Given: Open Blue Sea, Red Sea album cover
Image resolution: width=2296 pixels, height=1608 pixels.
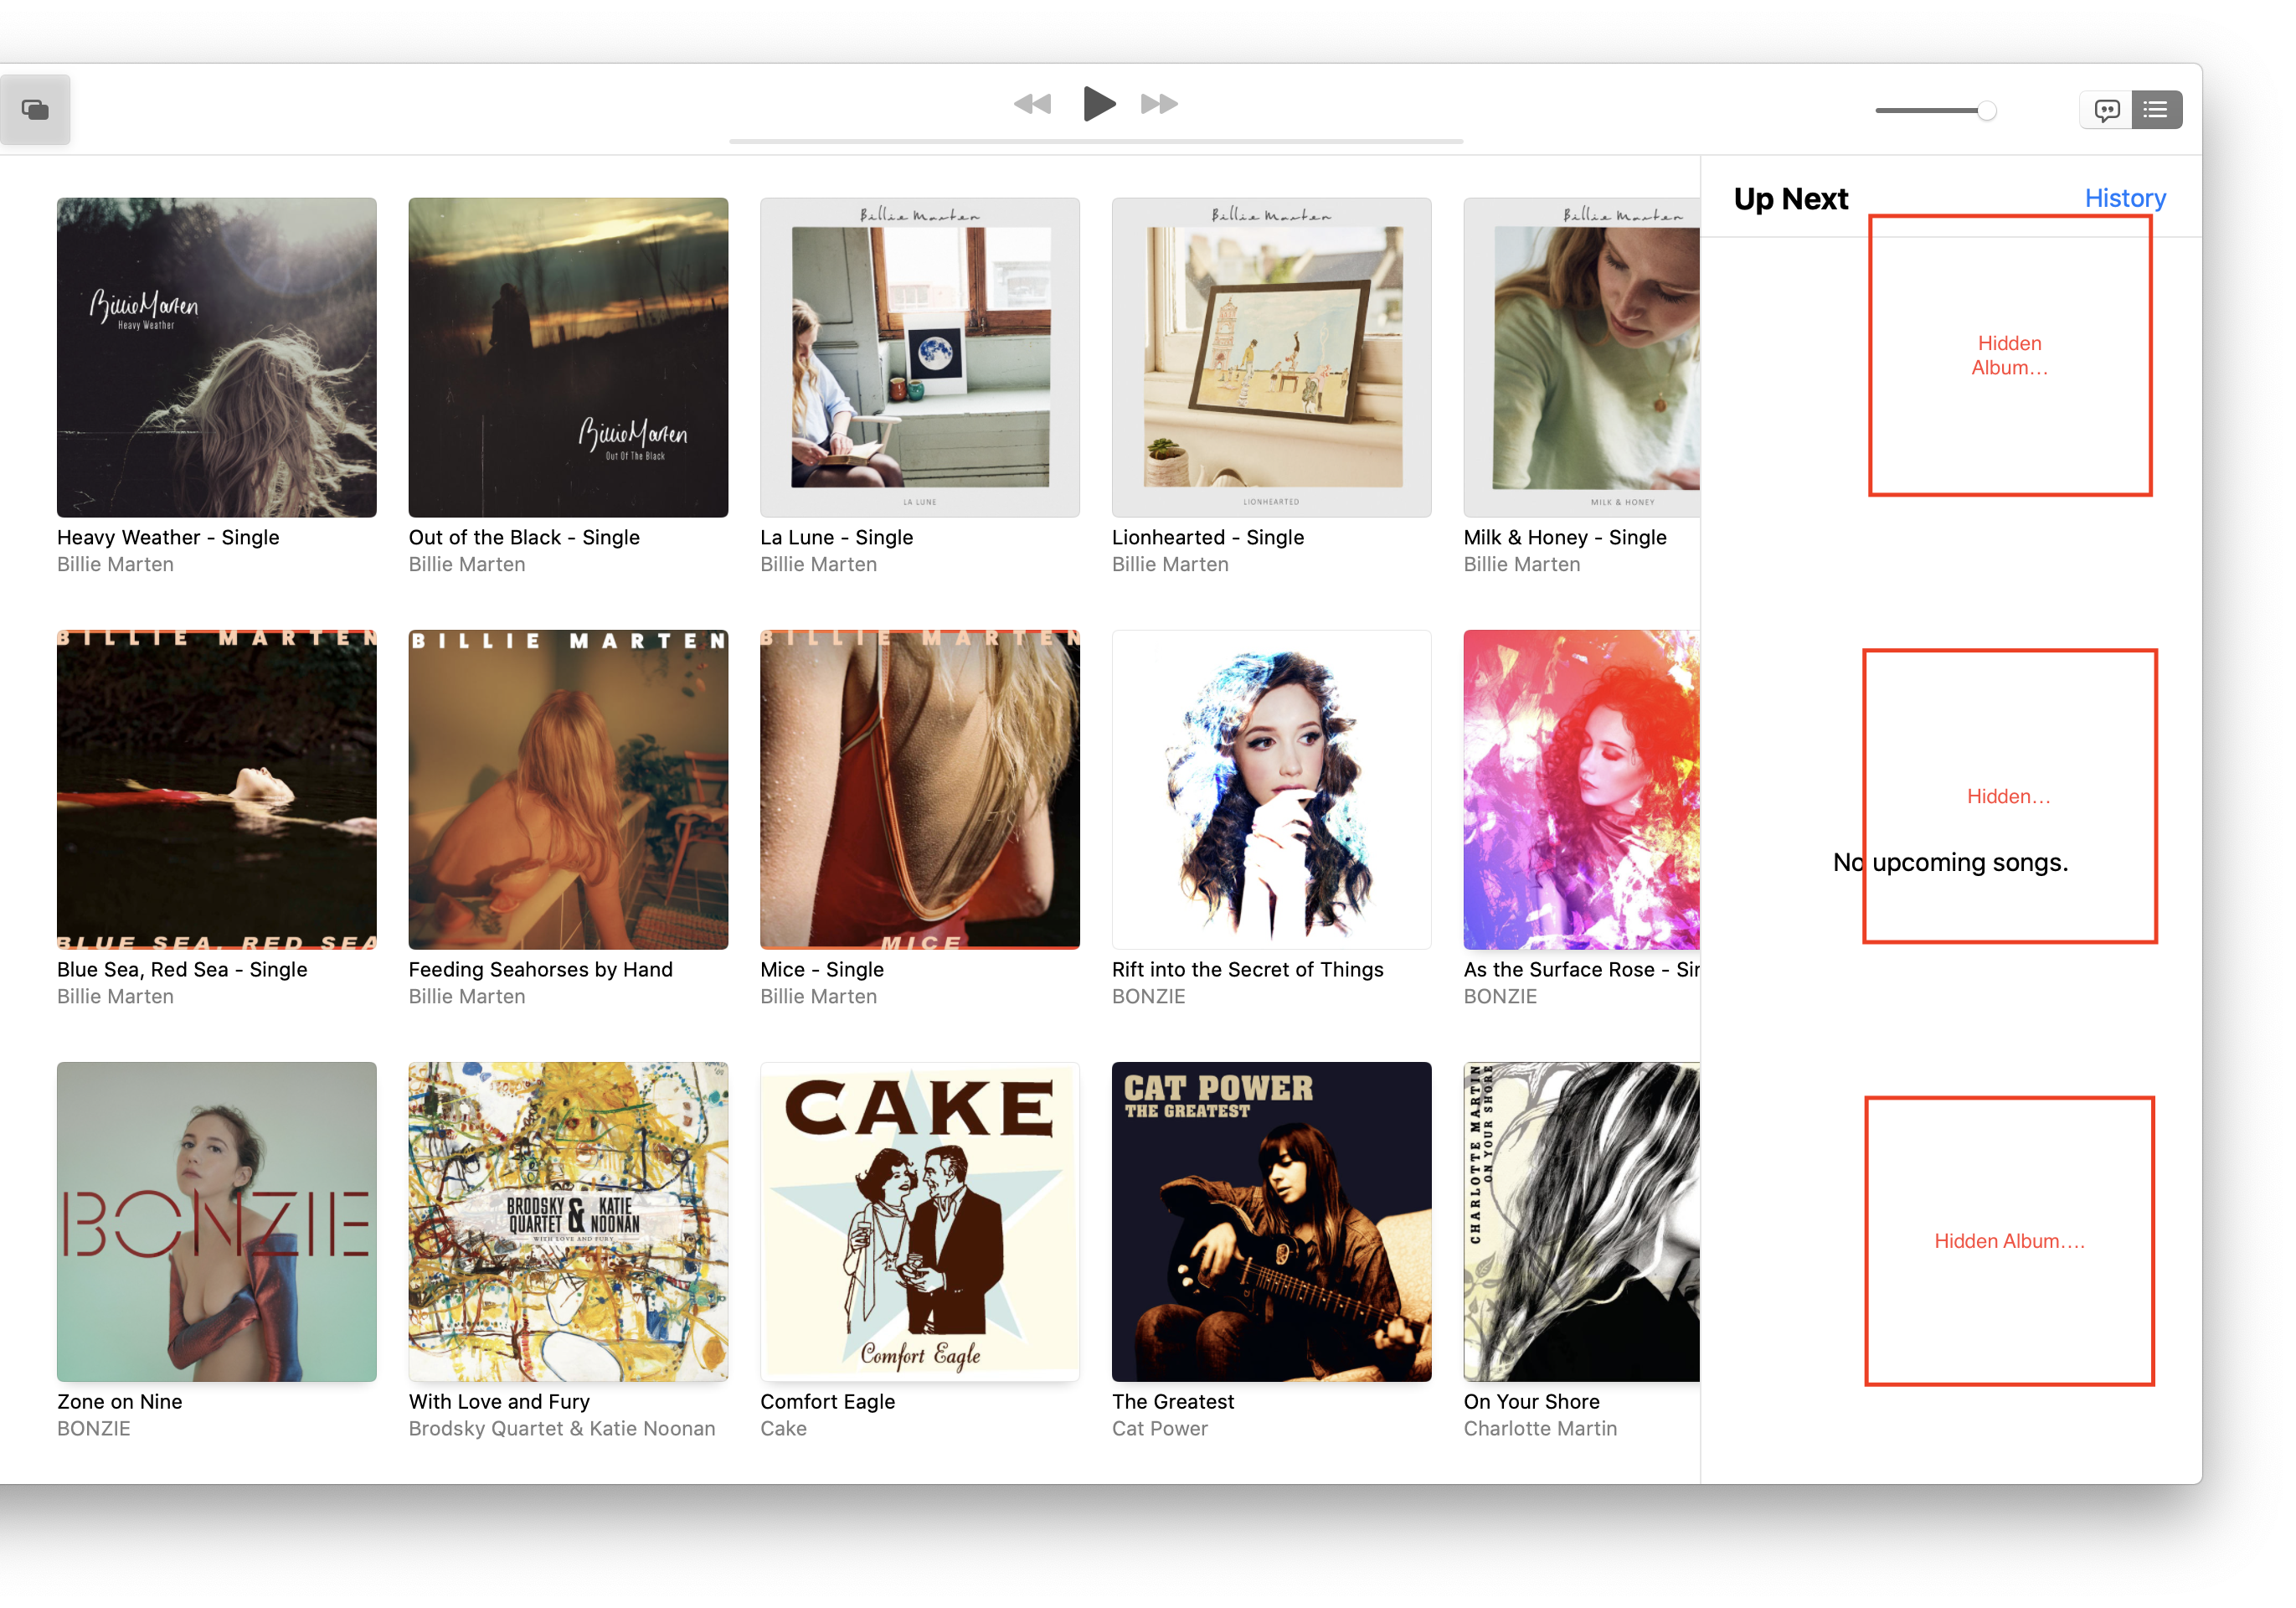Looking at the screenshot, I should tap(217, 789).
